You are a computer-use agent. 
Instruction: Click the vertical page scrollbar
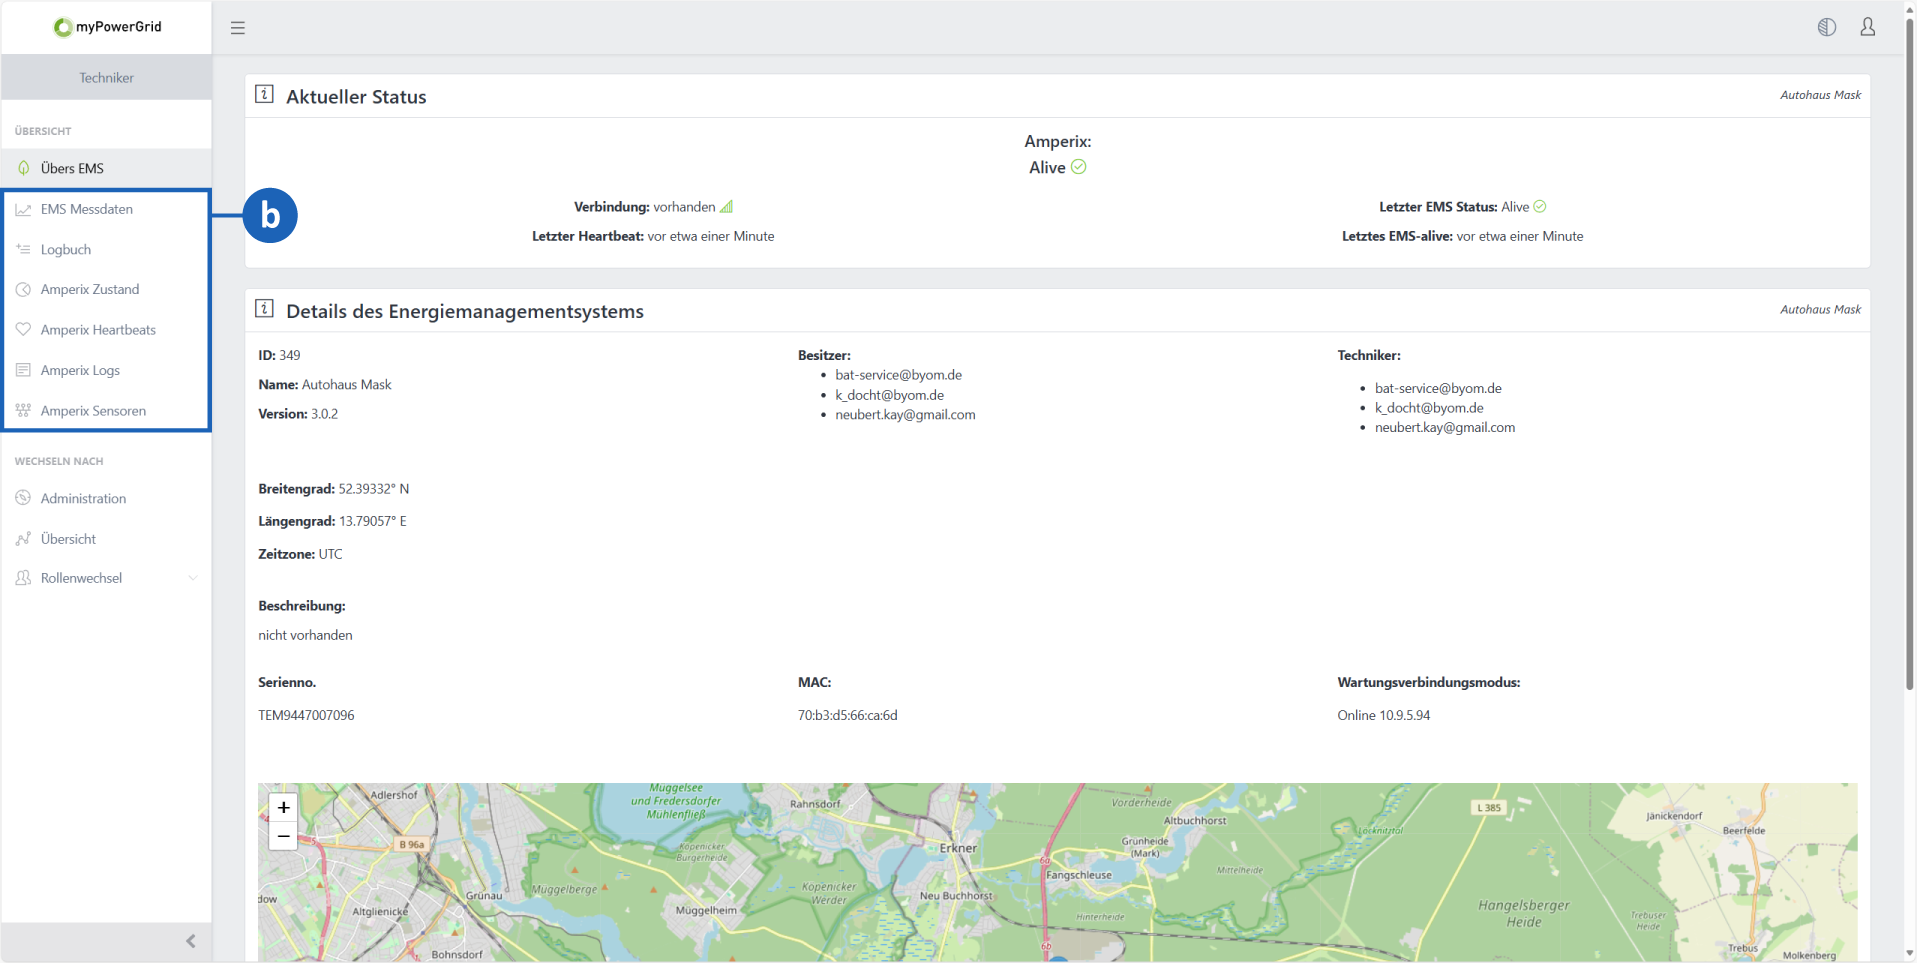[1909, 350]
